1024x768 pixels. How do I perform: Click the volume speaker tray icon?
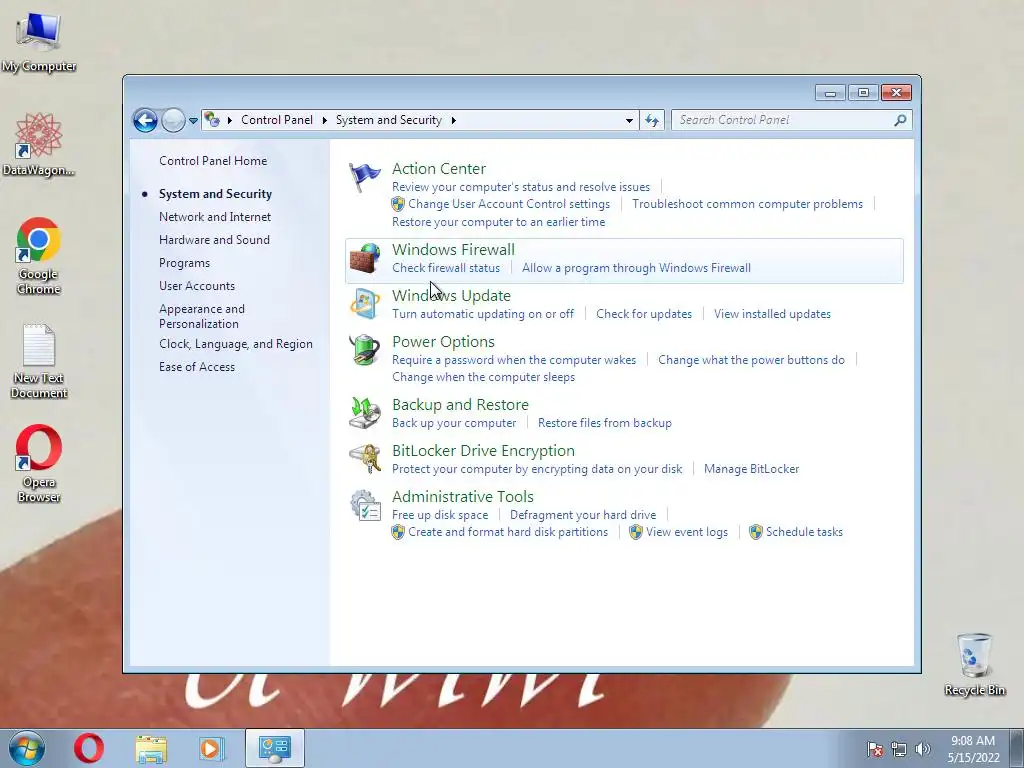pyautogui.click(x=923, y=749)
